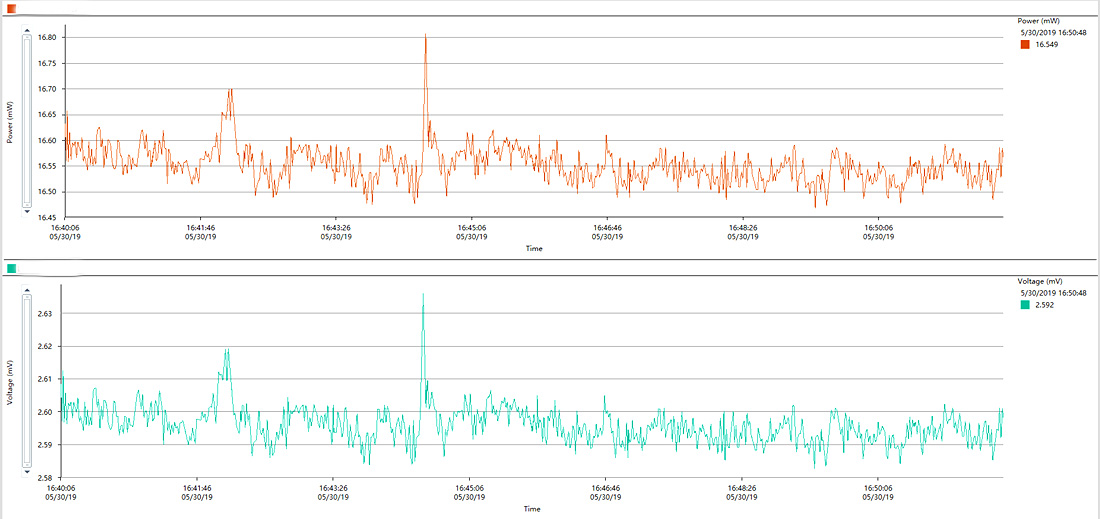
Task: Click the teal Voltage legend swatch
Action: [x=1026, y=305]
